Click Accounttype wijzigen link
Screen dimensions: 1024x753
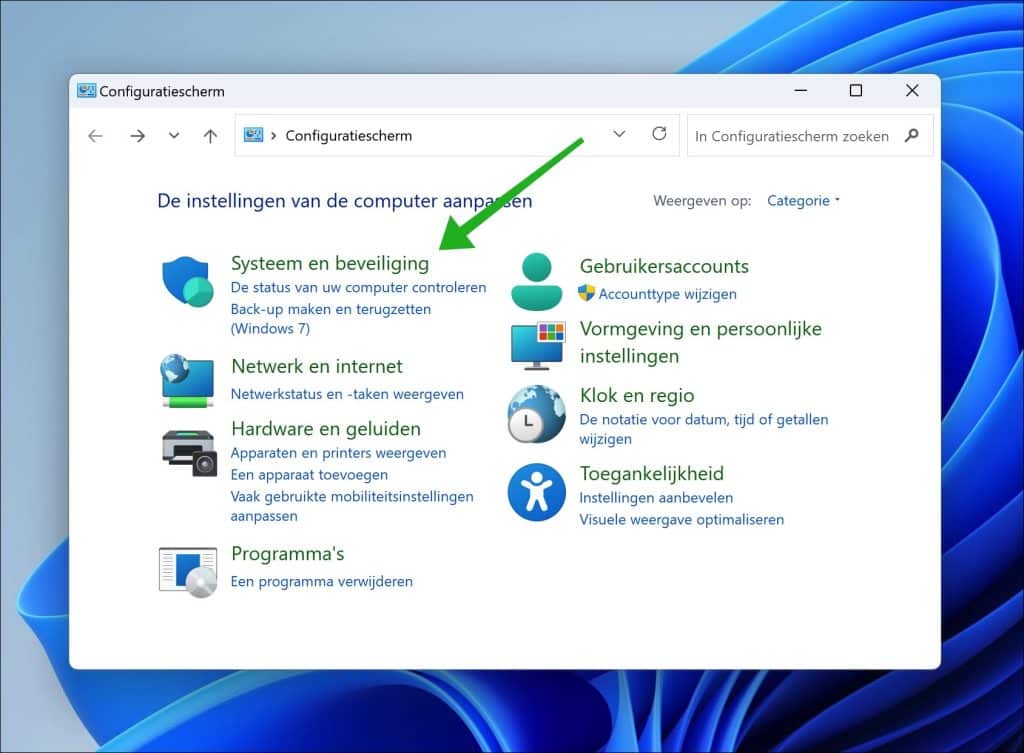tap(667, 294)
